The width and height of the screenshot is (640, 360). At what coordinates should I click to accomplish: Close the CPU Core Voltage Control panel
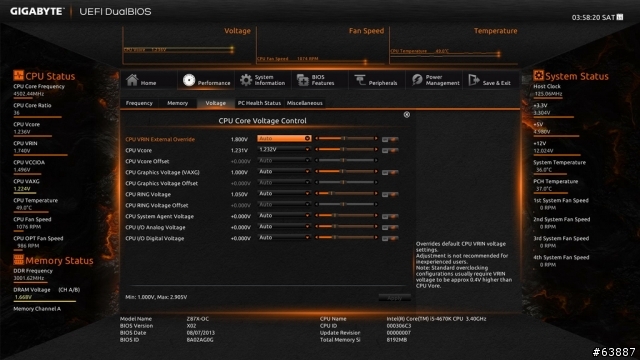[407, 115]
